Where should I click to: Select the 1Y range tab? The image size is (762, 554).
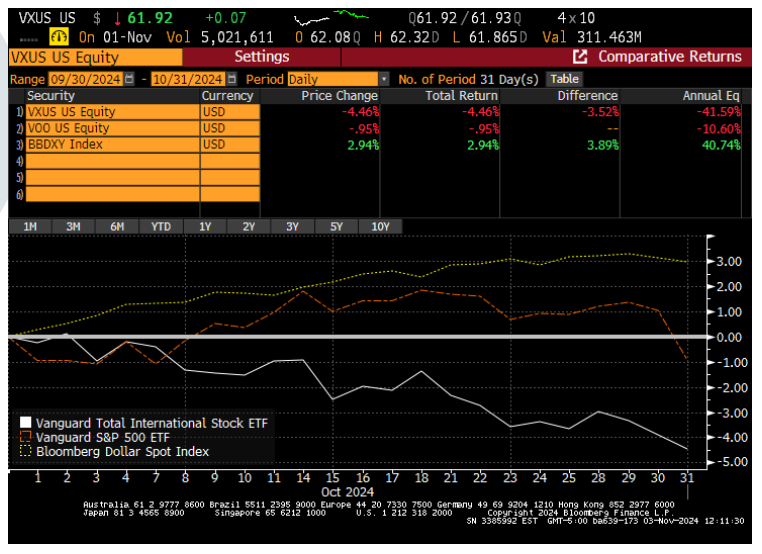[x=205, y=226]
